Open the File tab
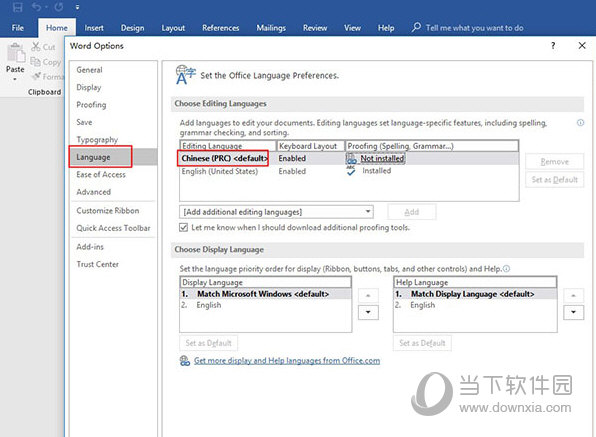 pyautogui.click(x=17, y=28)
